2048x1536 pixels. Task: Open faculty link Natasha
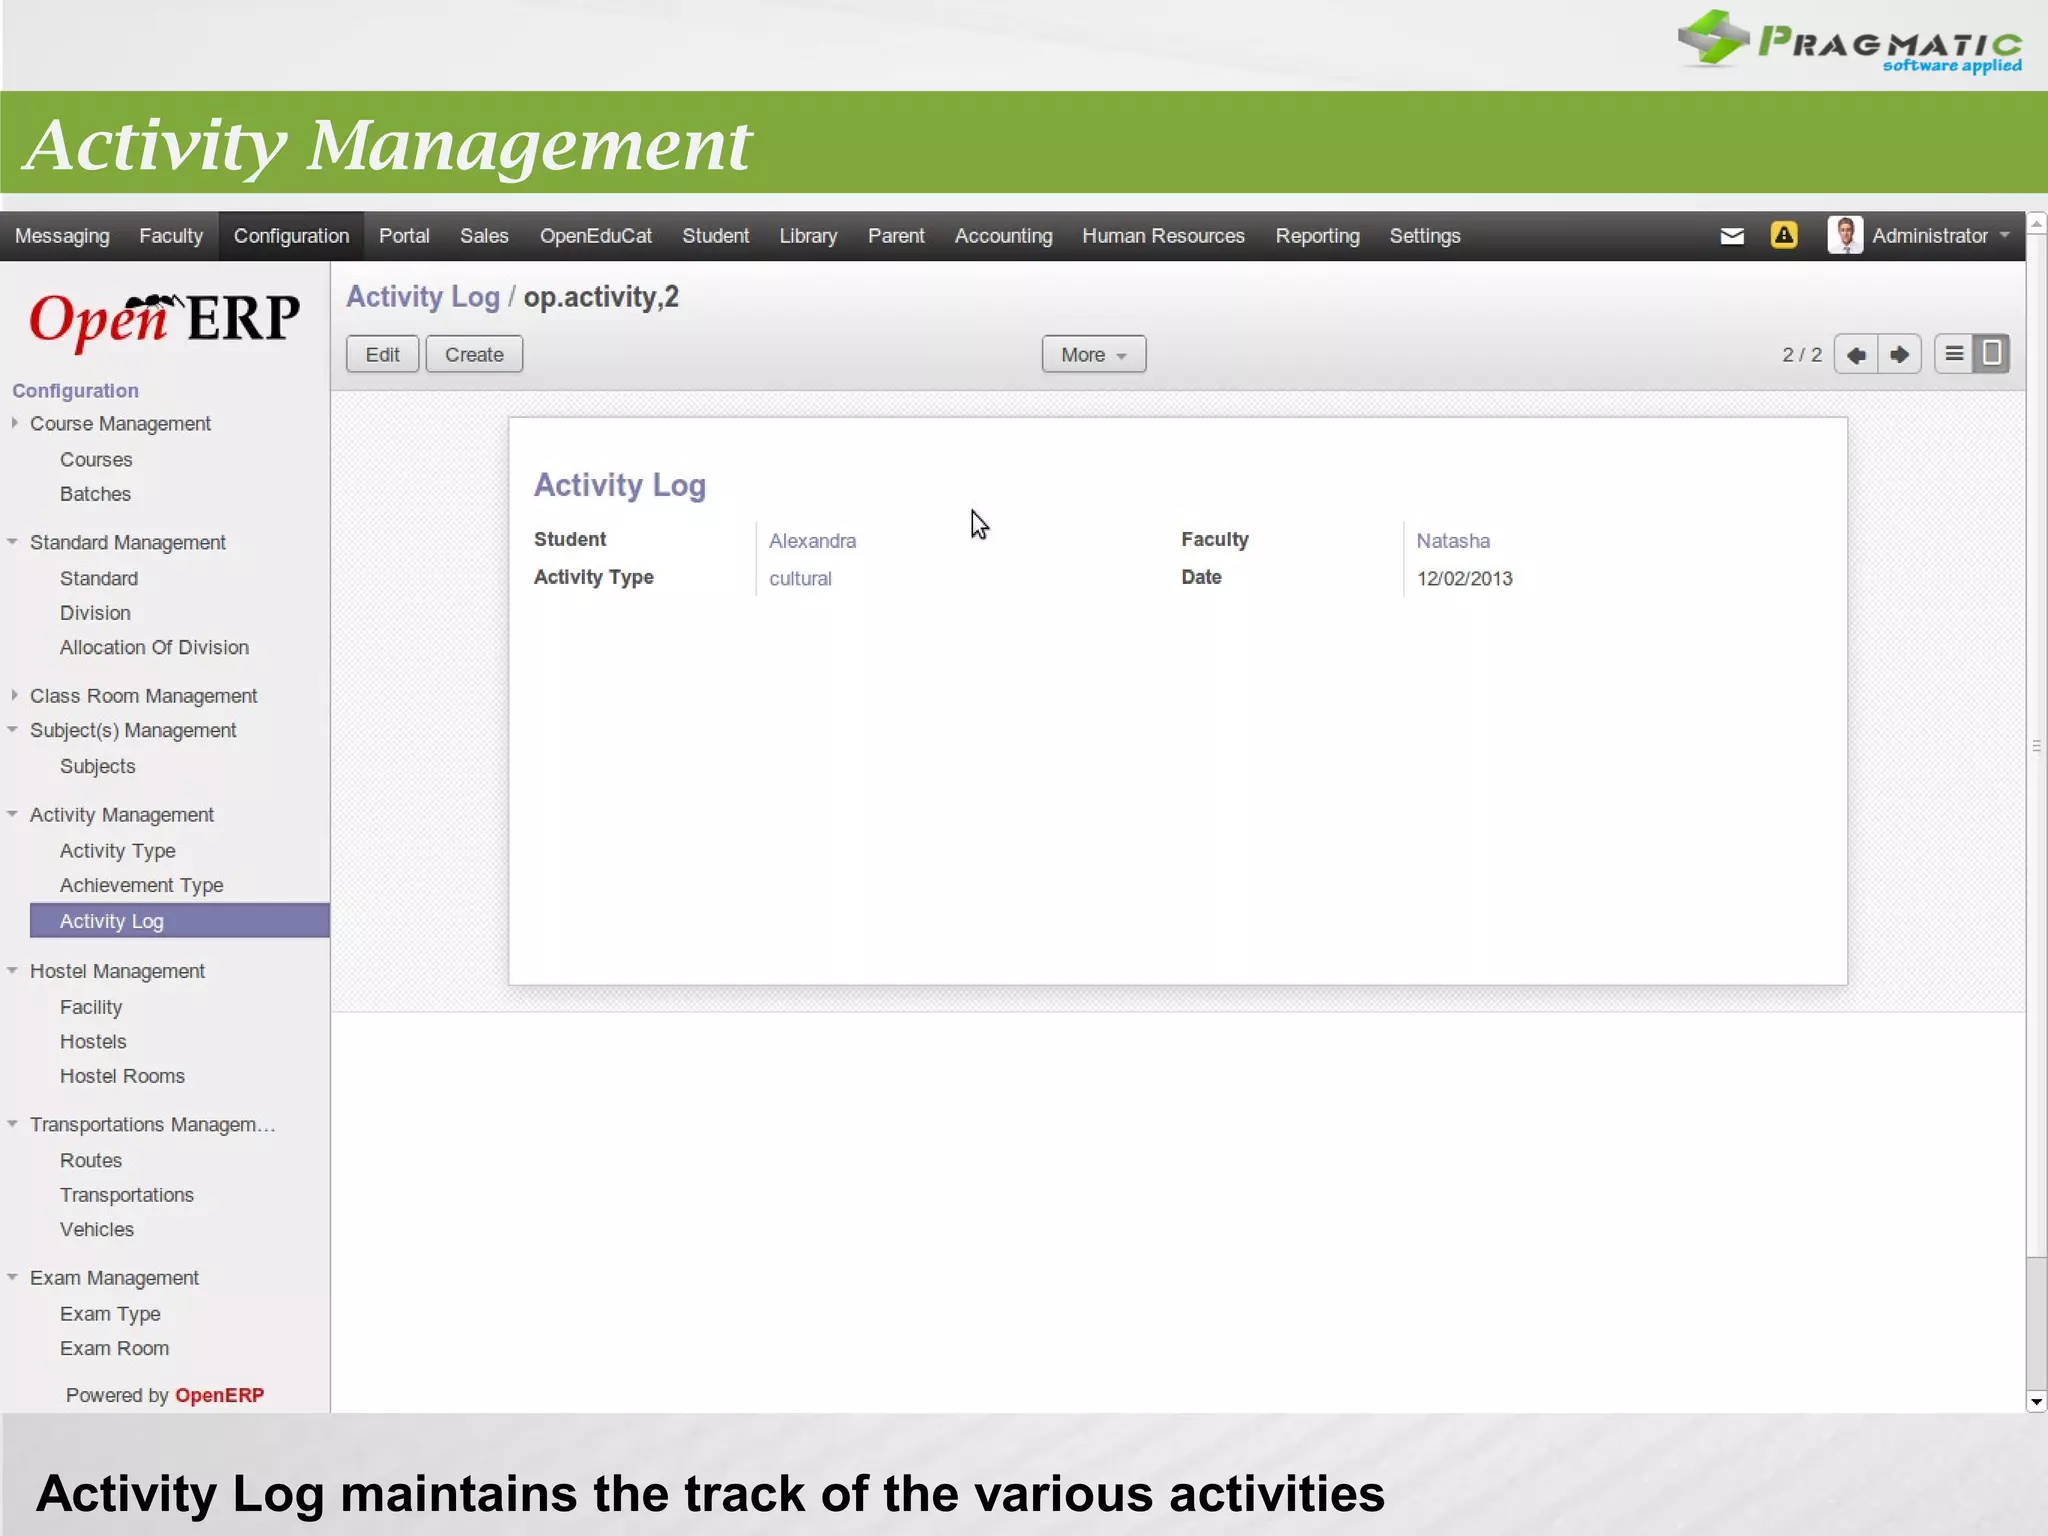[1453, 541]
